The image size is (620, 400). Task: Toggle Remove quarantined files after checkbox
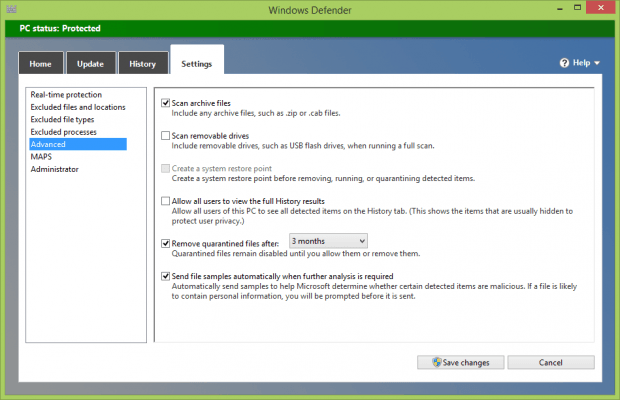click(166, 243)
